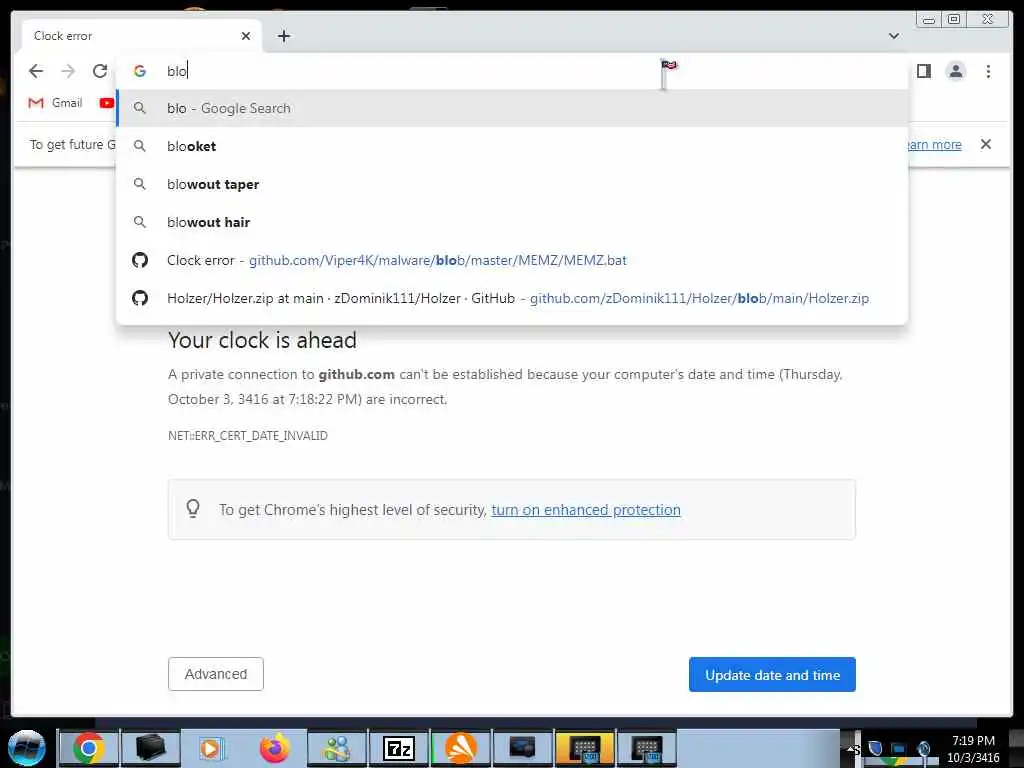Viewport: 1024px width, 768px height.
Task: Click 'Update date and time' button
Action: pyautogui.click(x=772, y=675)
